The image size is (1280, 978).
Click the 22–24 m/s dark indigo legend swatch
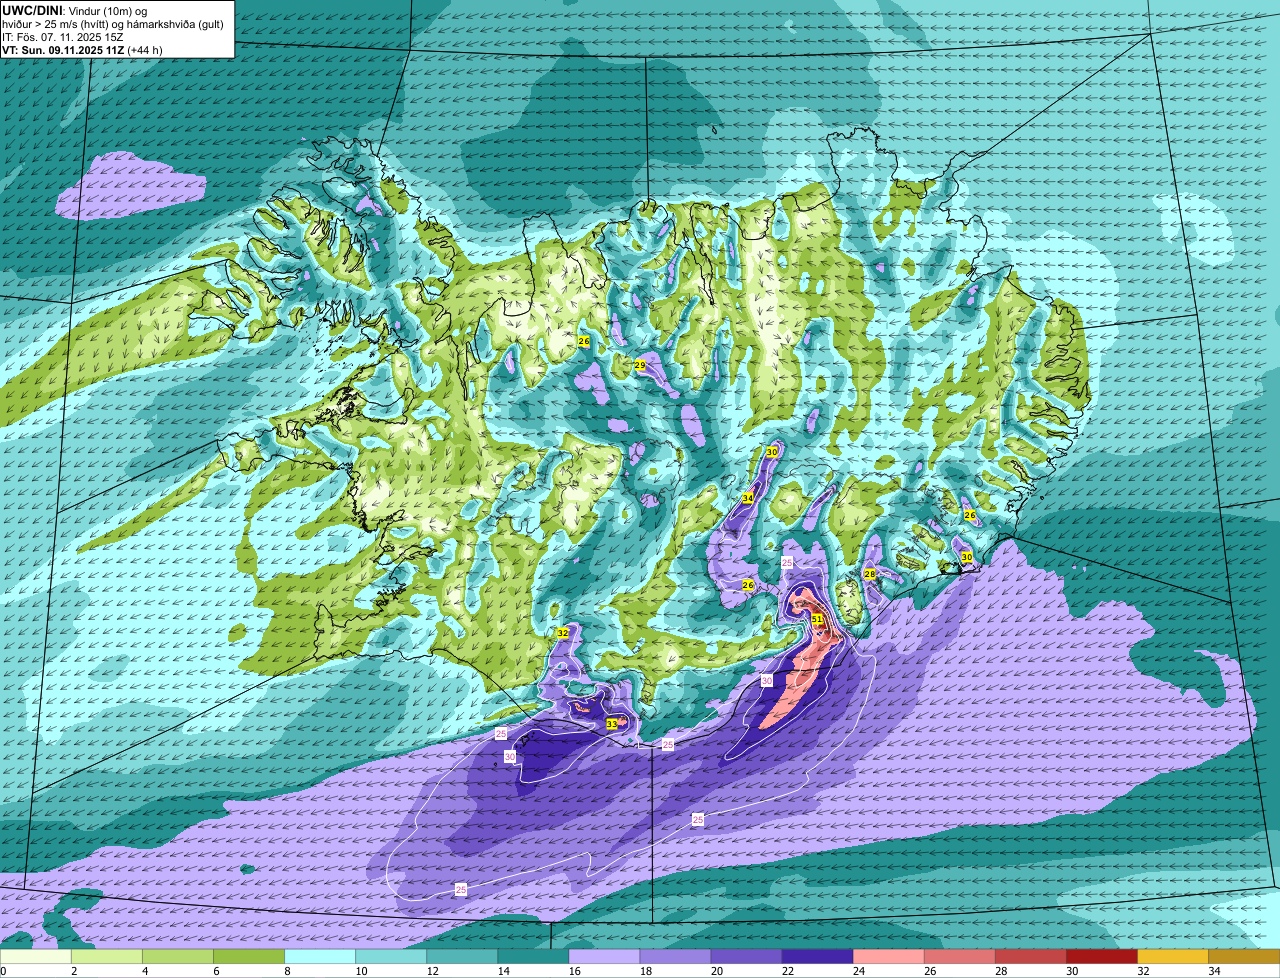(817, 957)
